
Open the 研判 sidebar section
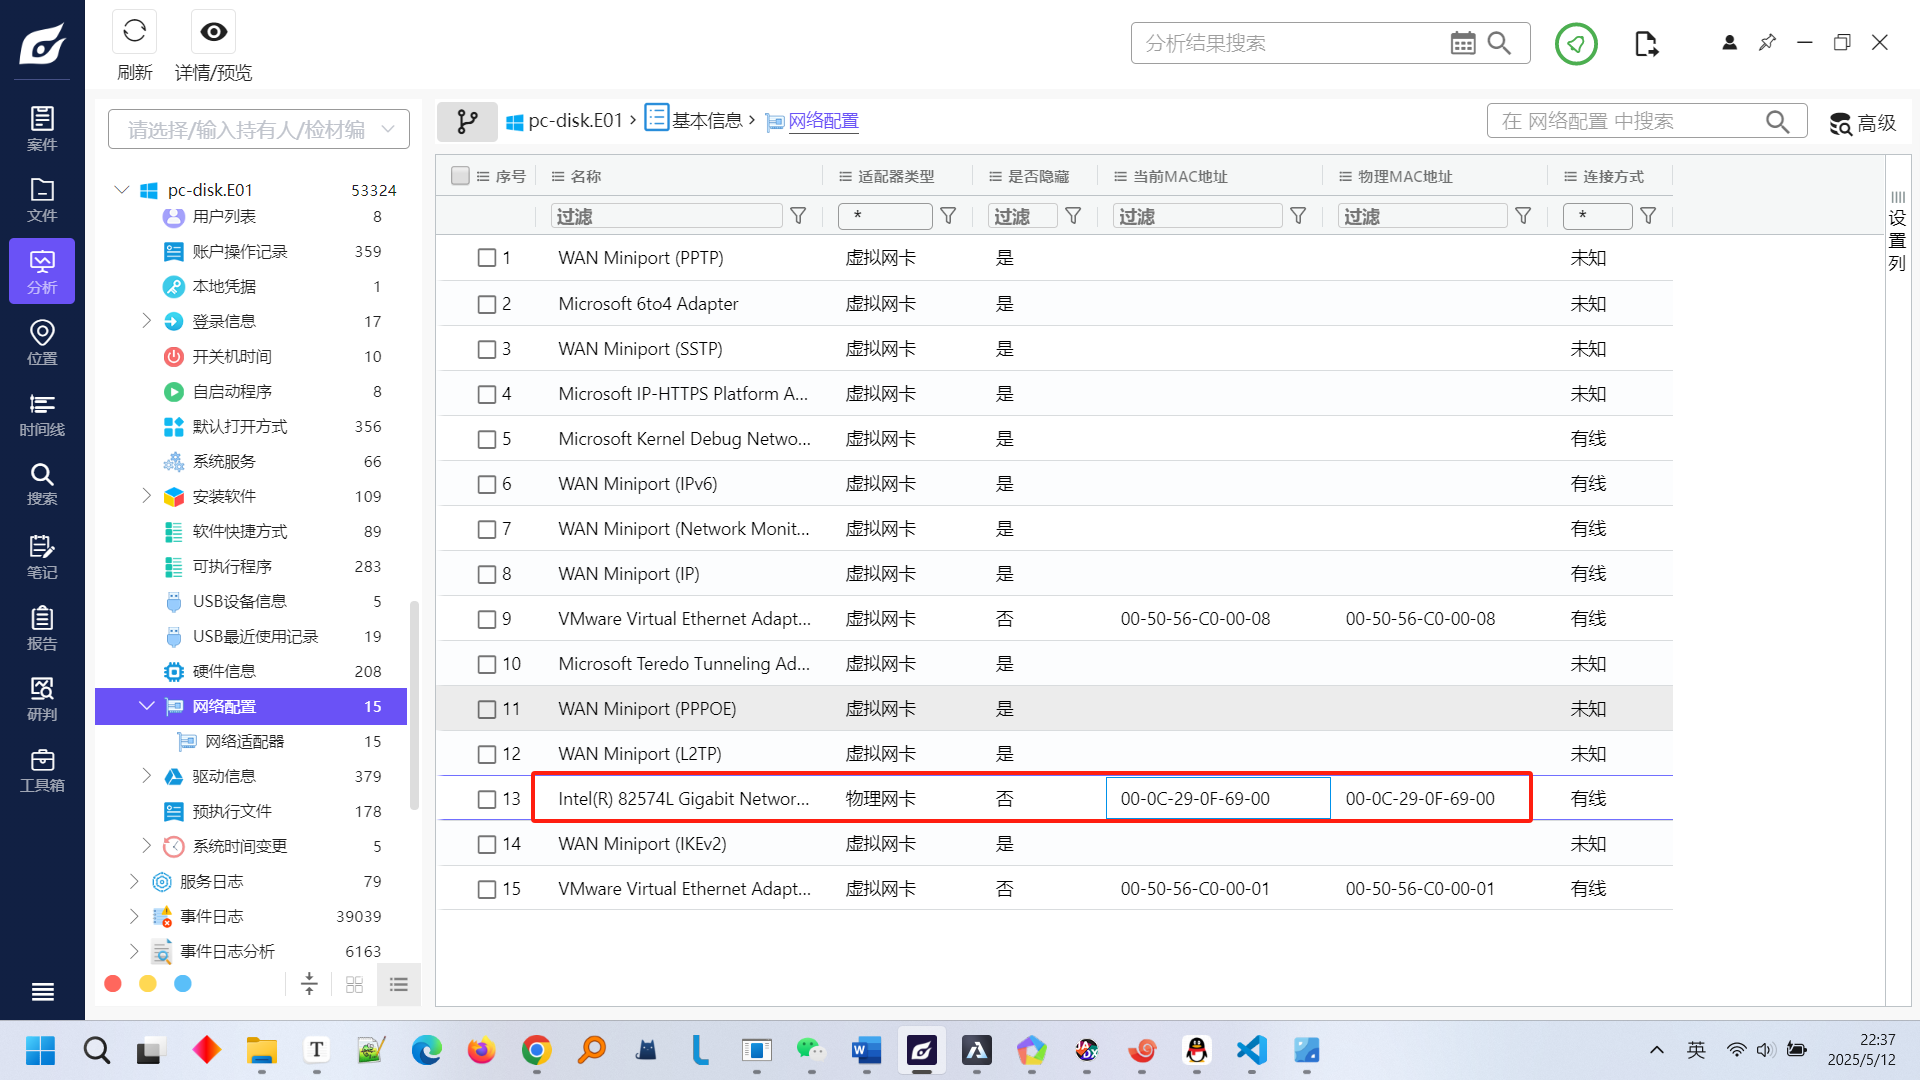[42, 698]
